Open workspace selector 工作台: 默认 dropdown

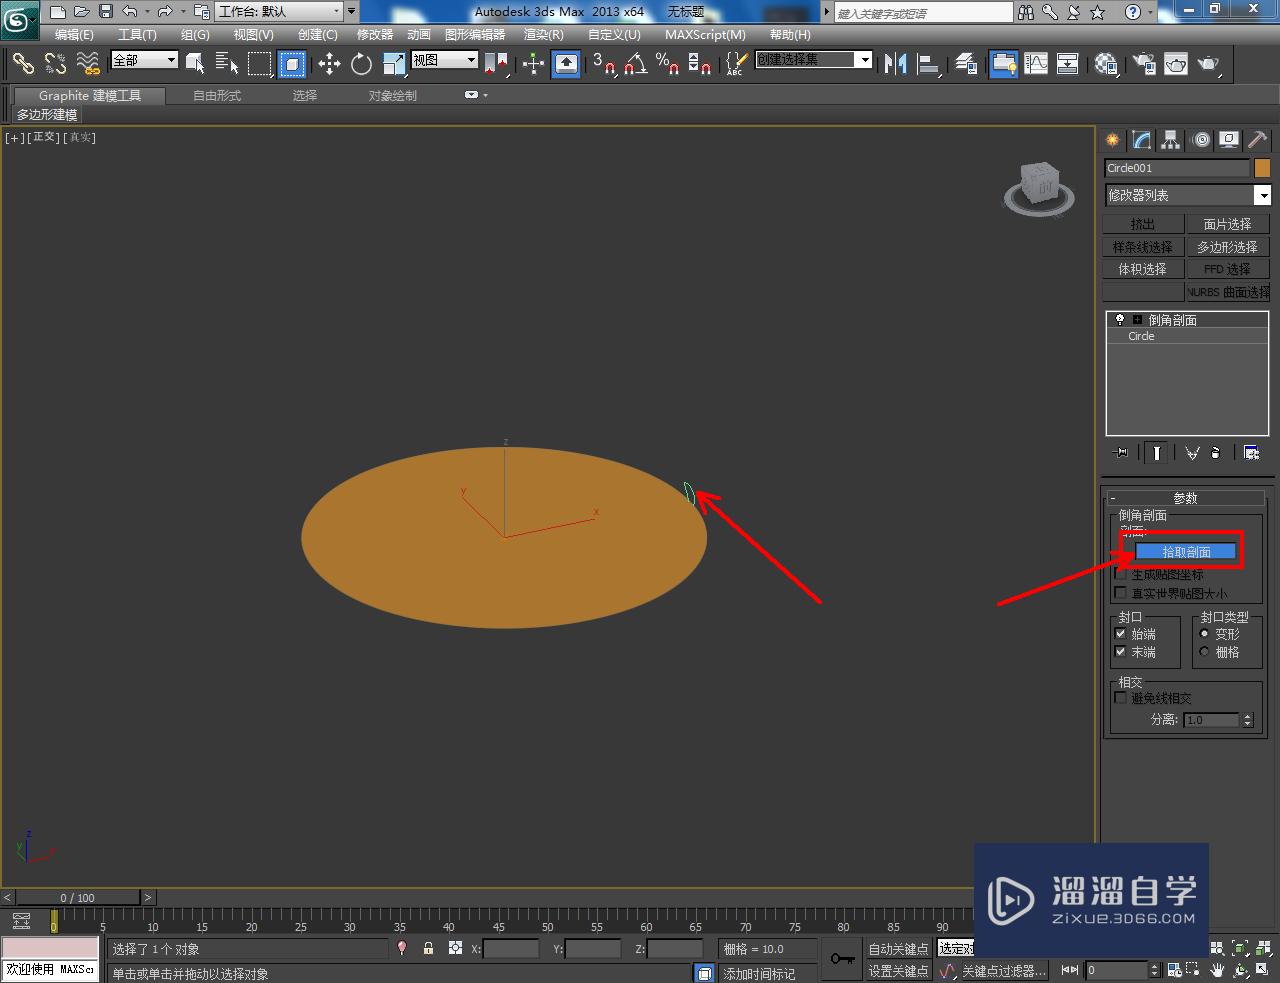279,12
